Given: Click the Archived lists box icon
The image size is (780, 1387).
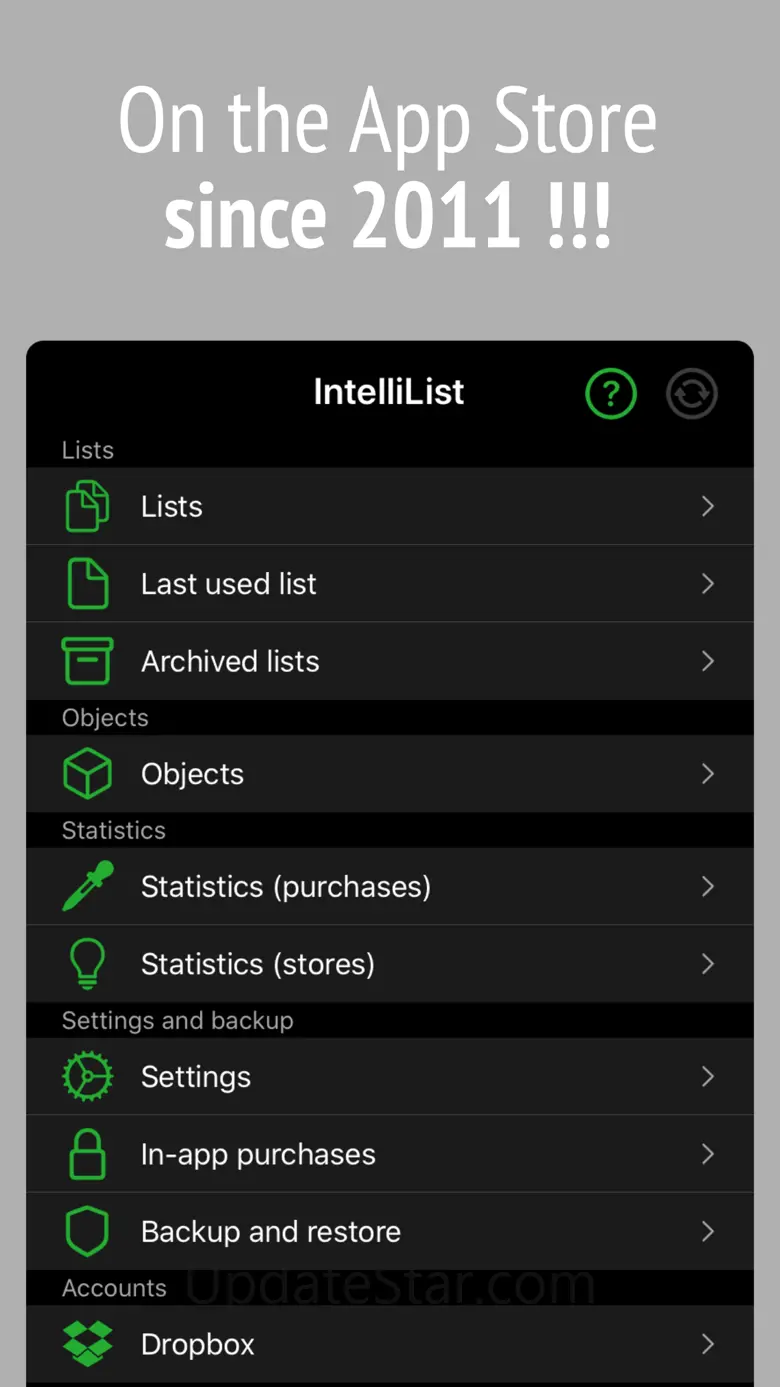Looking at the screenshot, I should tap(87, 661).
